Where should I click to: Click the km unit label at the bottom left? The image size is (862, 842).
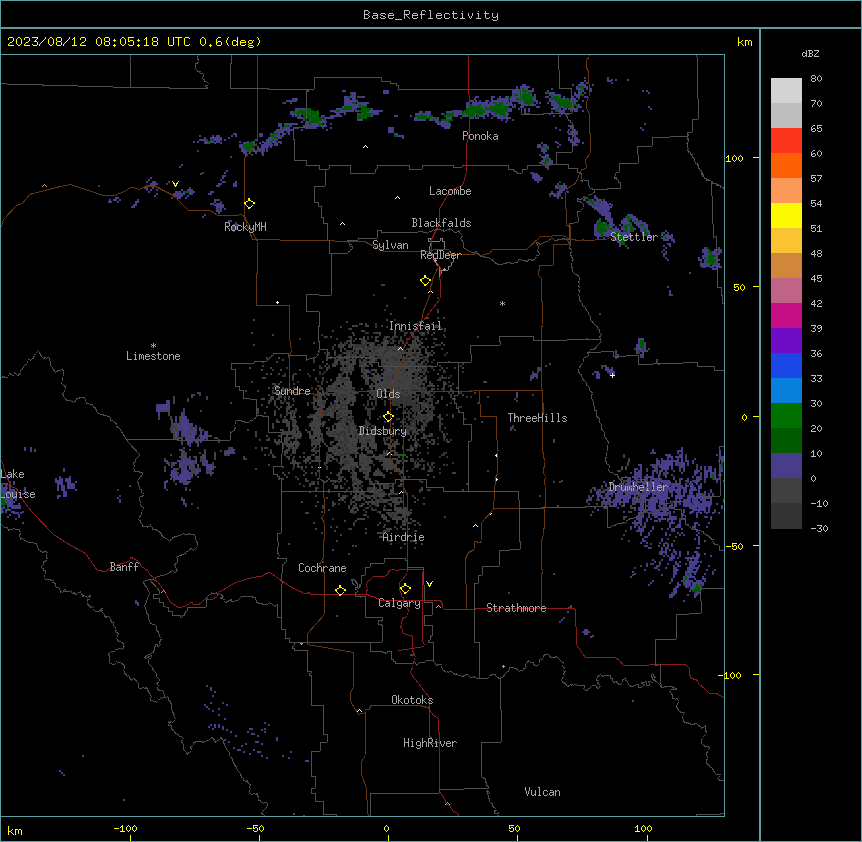(x=14, y=831)
